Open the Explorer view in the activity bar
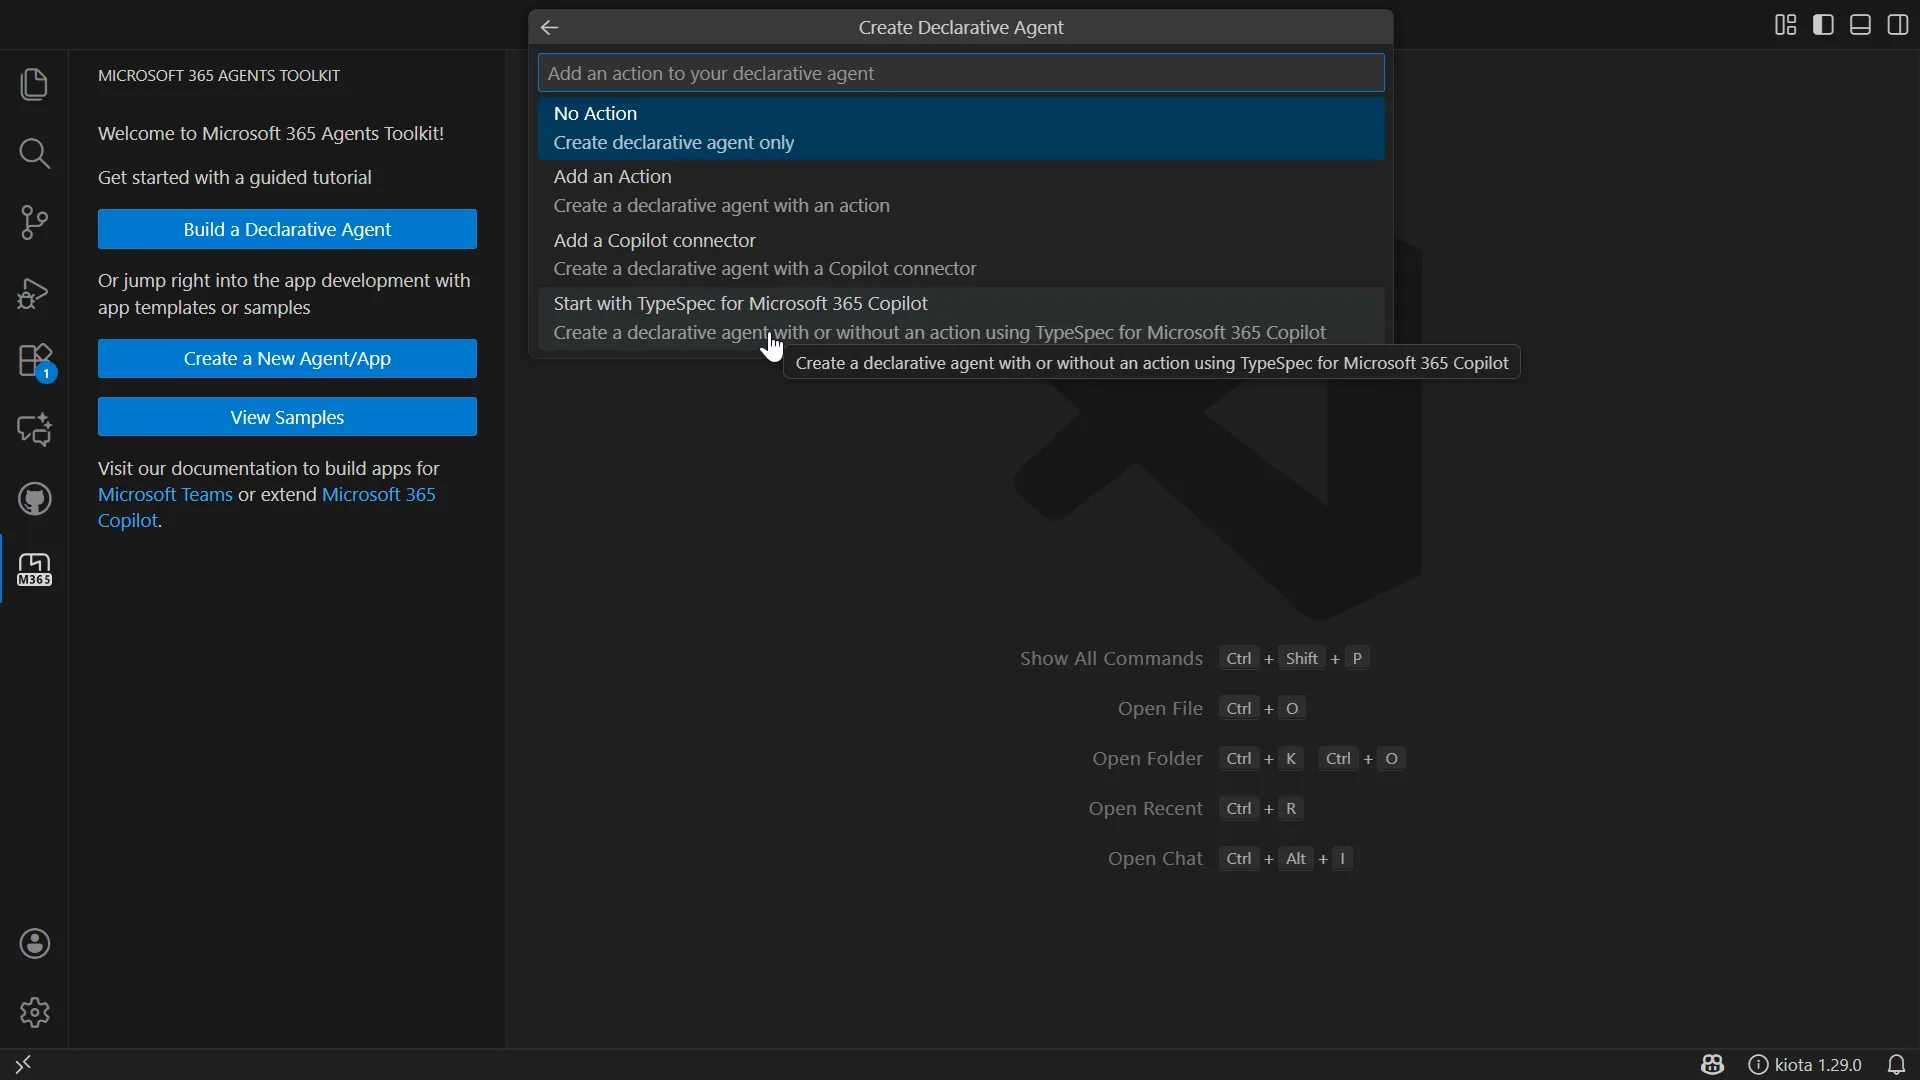The image size is (1920, 1080). click(x=34, y=85)
